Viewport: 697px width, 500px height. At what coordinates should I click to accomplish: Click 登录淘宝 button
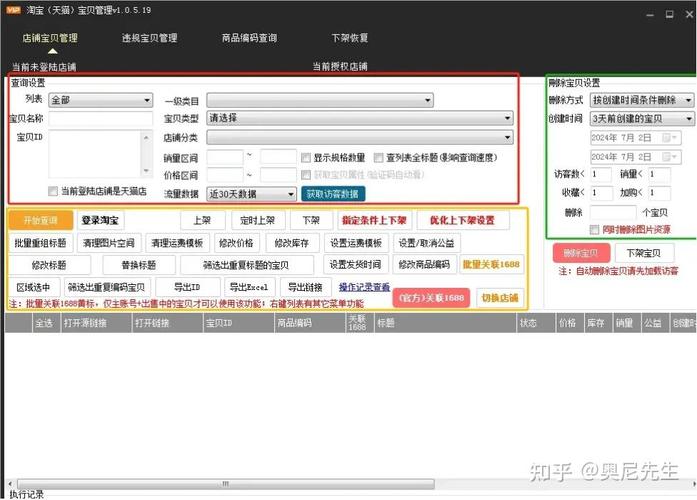[100, 220]
